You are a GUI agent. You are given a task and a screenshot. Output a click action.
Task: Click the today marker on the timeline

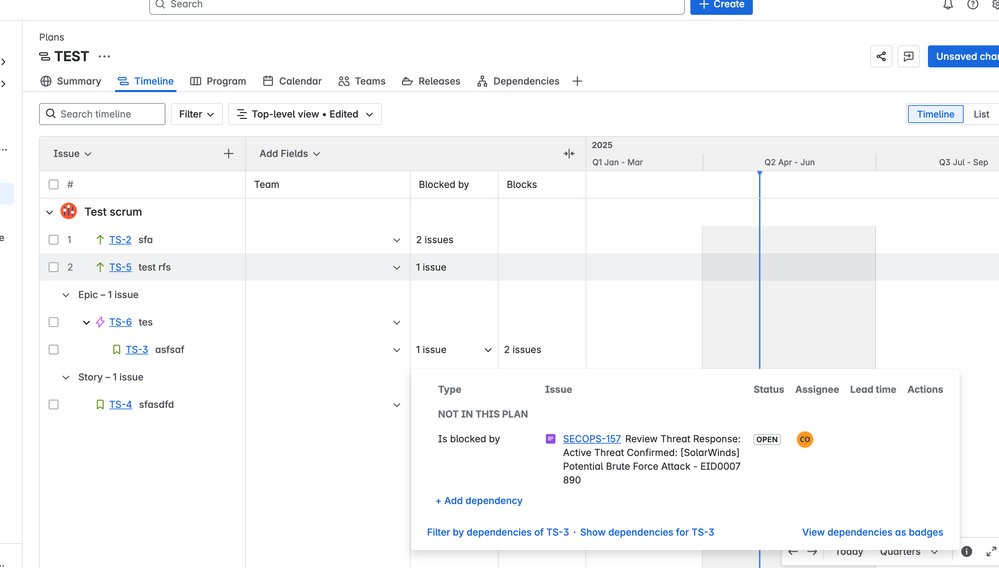(759, 174)
